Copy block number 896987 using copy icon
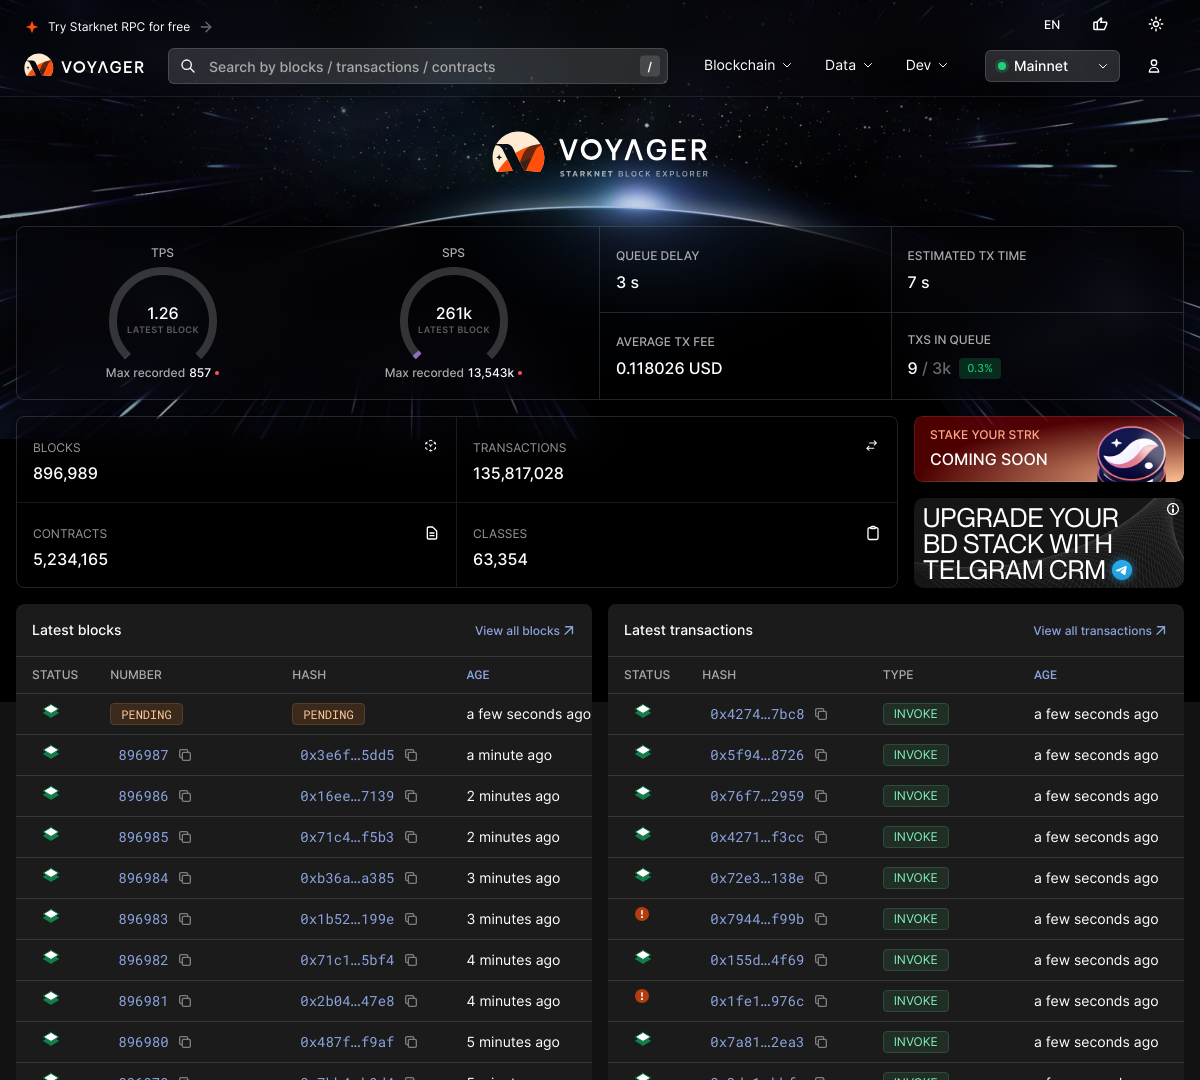The image size is (1200, 1080). (x=185, y=755)
